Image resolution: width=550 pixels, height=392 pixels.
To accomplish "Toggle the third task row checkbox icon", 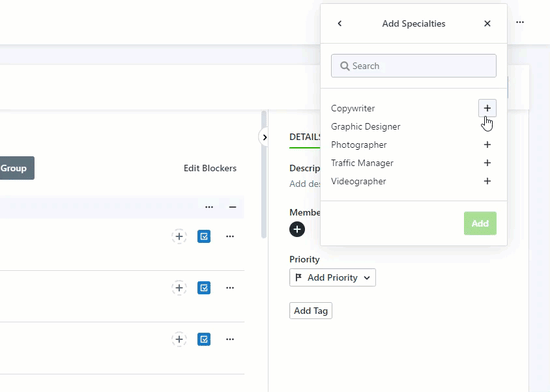I will coord(204,339).
